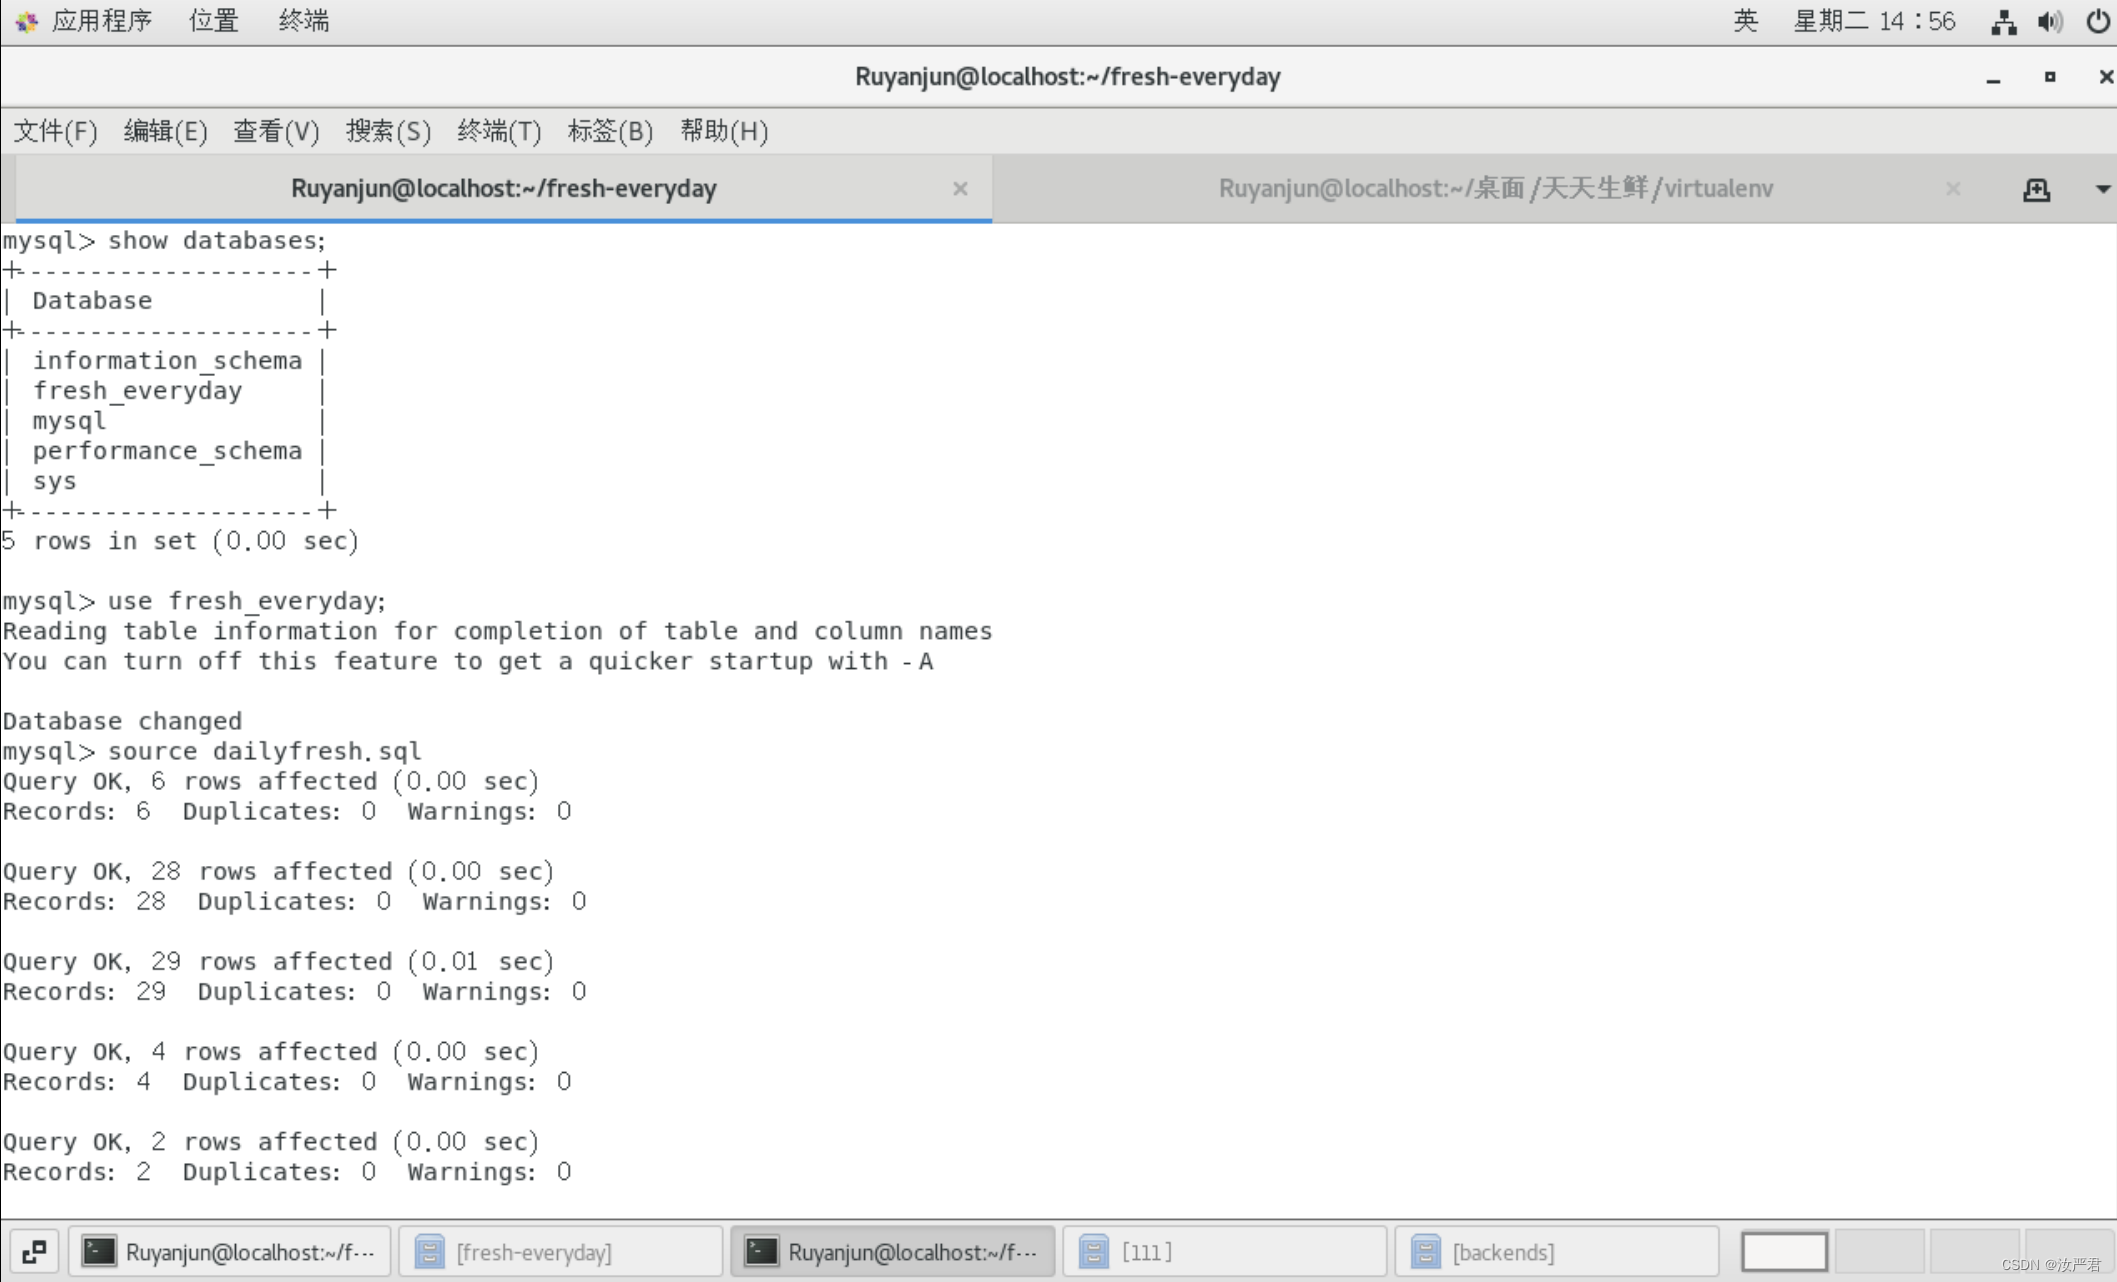Click the volume speaker icon
This screenshot has width=2117, height=1282.
[x=2050, y=22]
